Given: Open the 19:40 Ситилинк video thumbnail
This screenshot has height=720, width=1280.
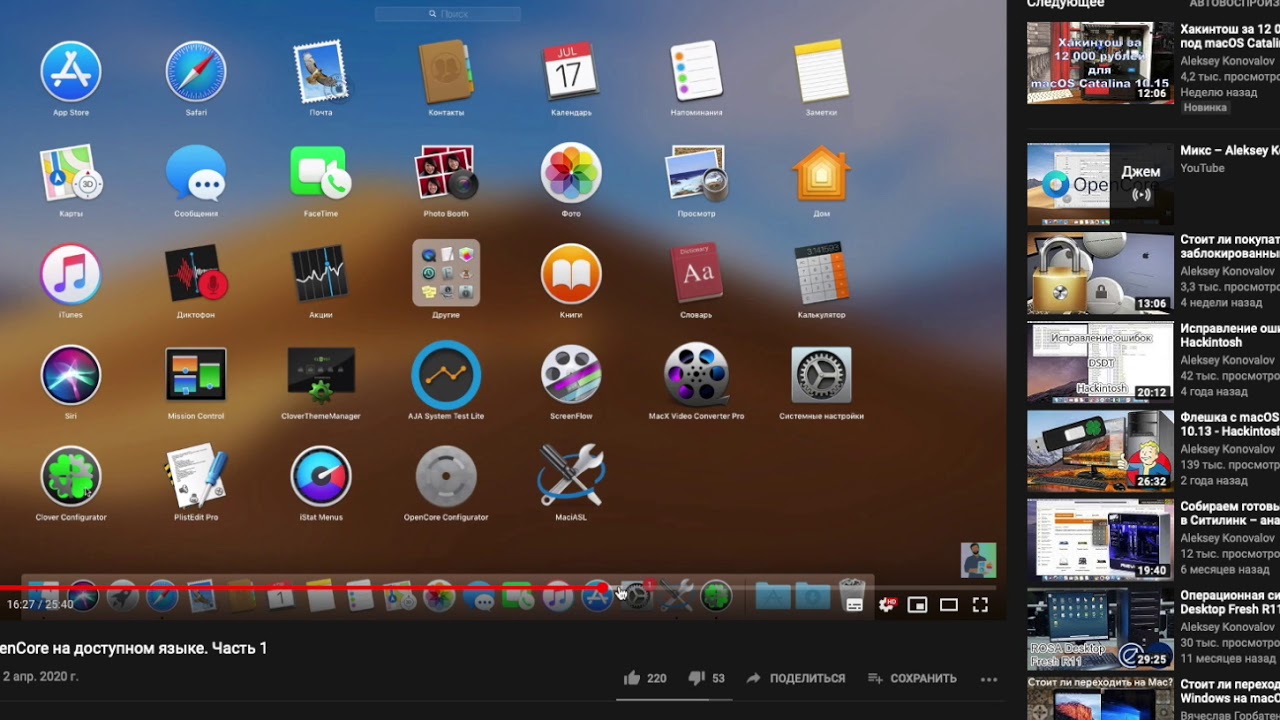Looking at the screenshot, I should pos(1100,540).
